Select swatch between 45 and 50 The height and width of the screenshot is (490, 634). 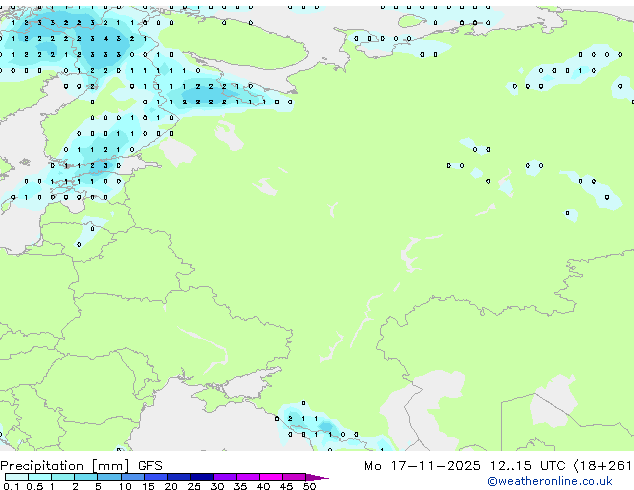294,477
